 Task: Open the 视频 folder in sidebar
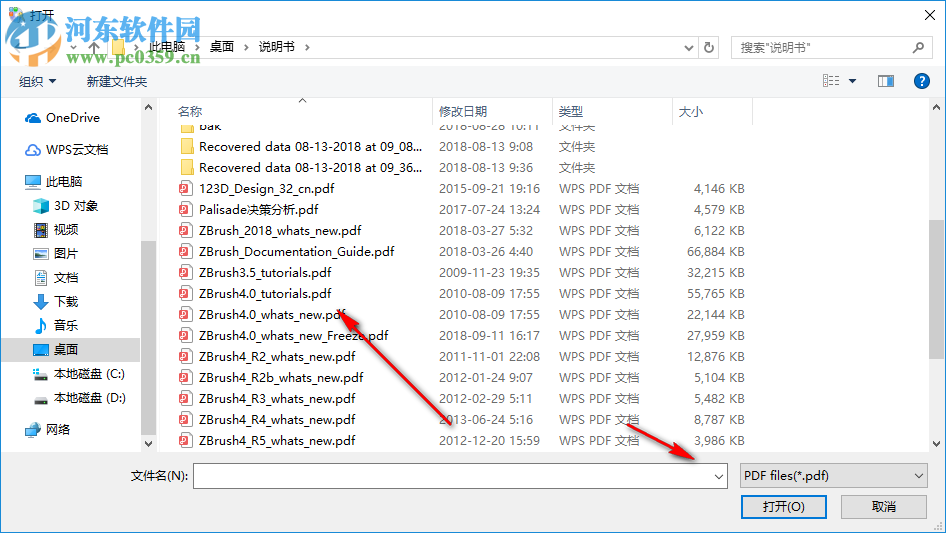coord(66,230)
